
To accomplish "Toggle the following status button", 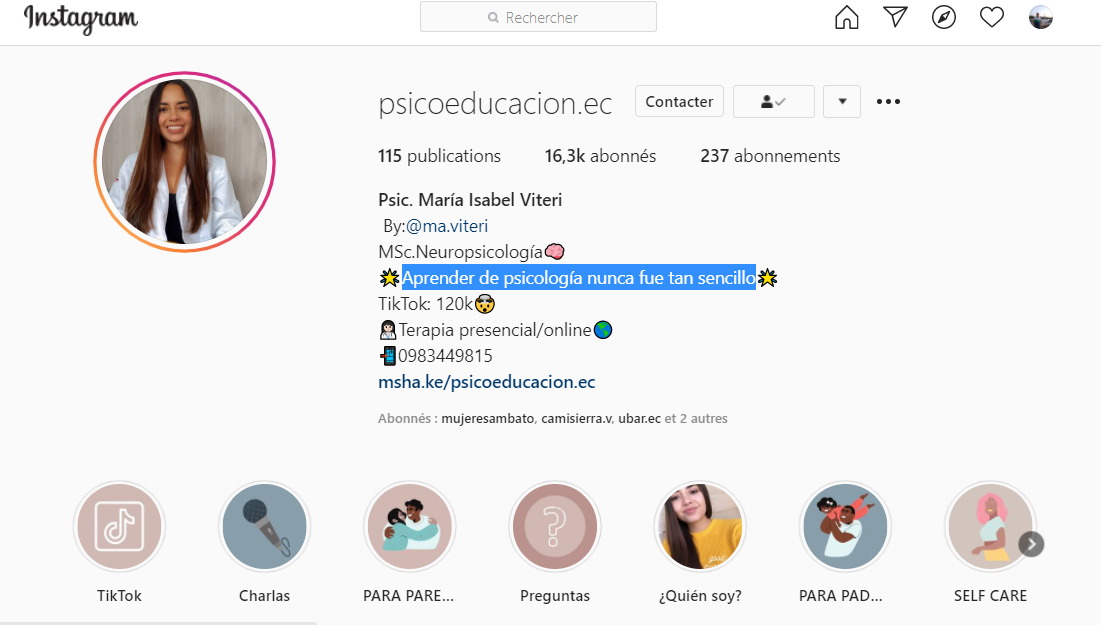I will point(774,102).
